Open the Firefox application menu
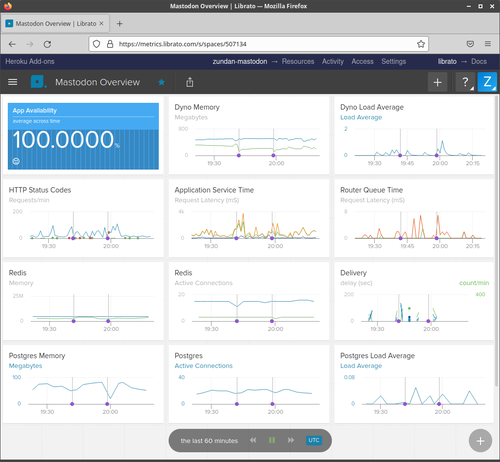Screen dimensions: 500x462 (x=488, y=44)
